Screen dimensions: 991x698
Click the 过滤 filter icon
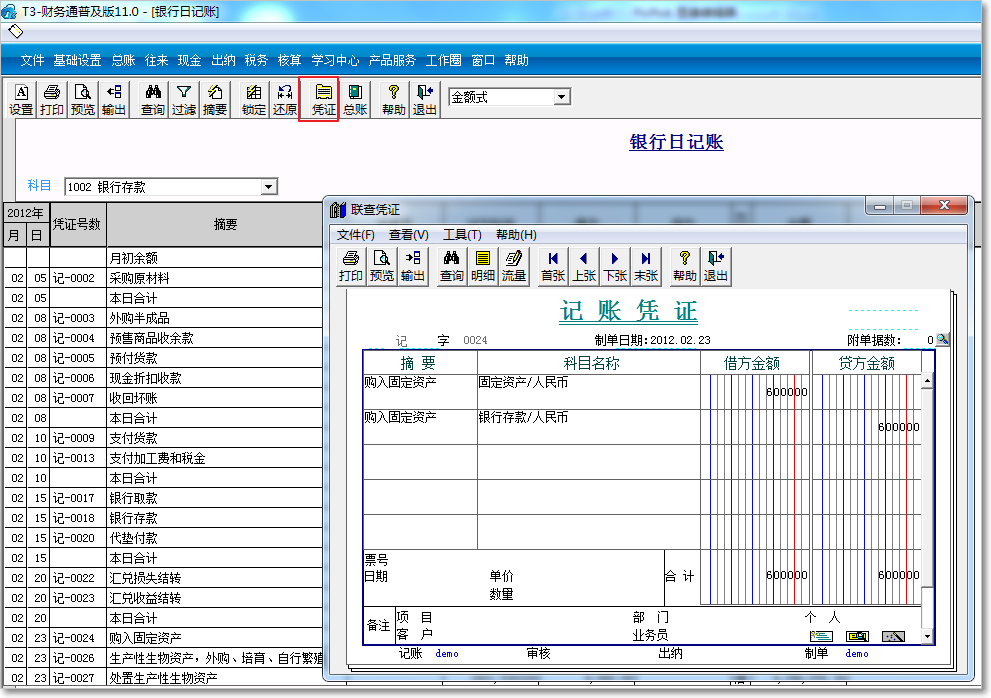(184, 99)
